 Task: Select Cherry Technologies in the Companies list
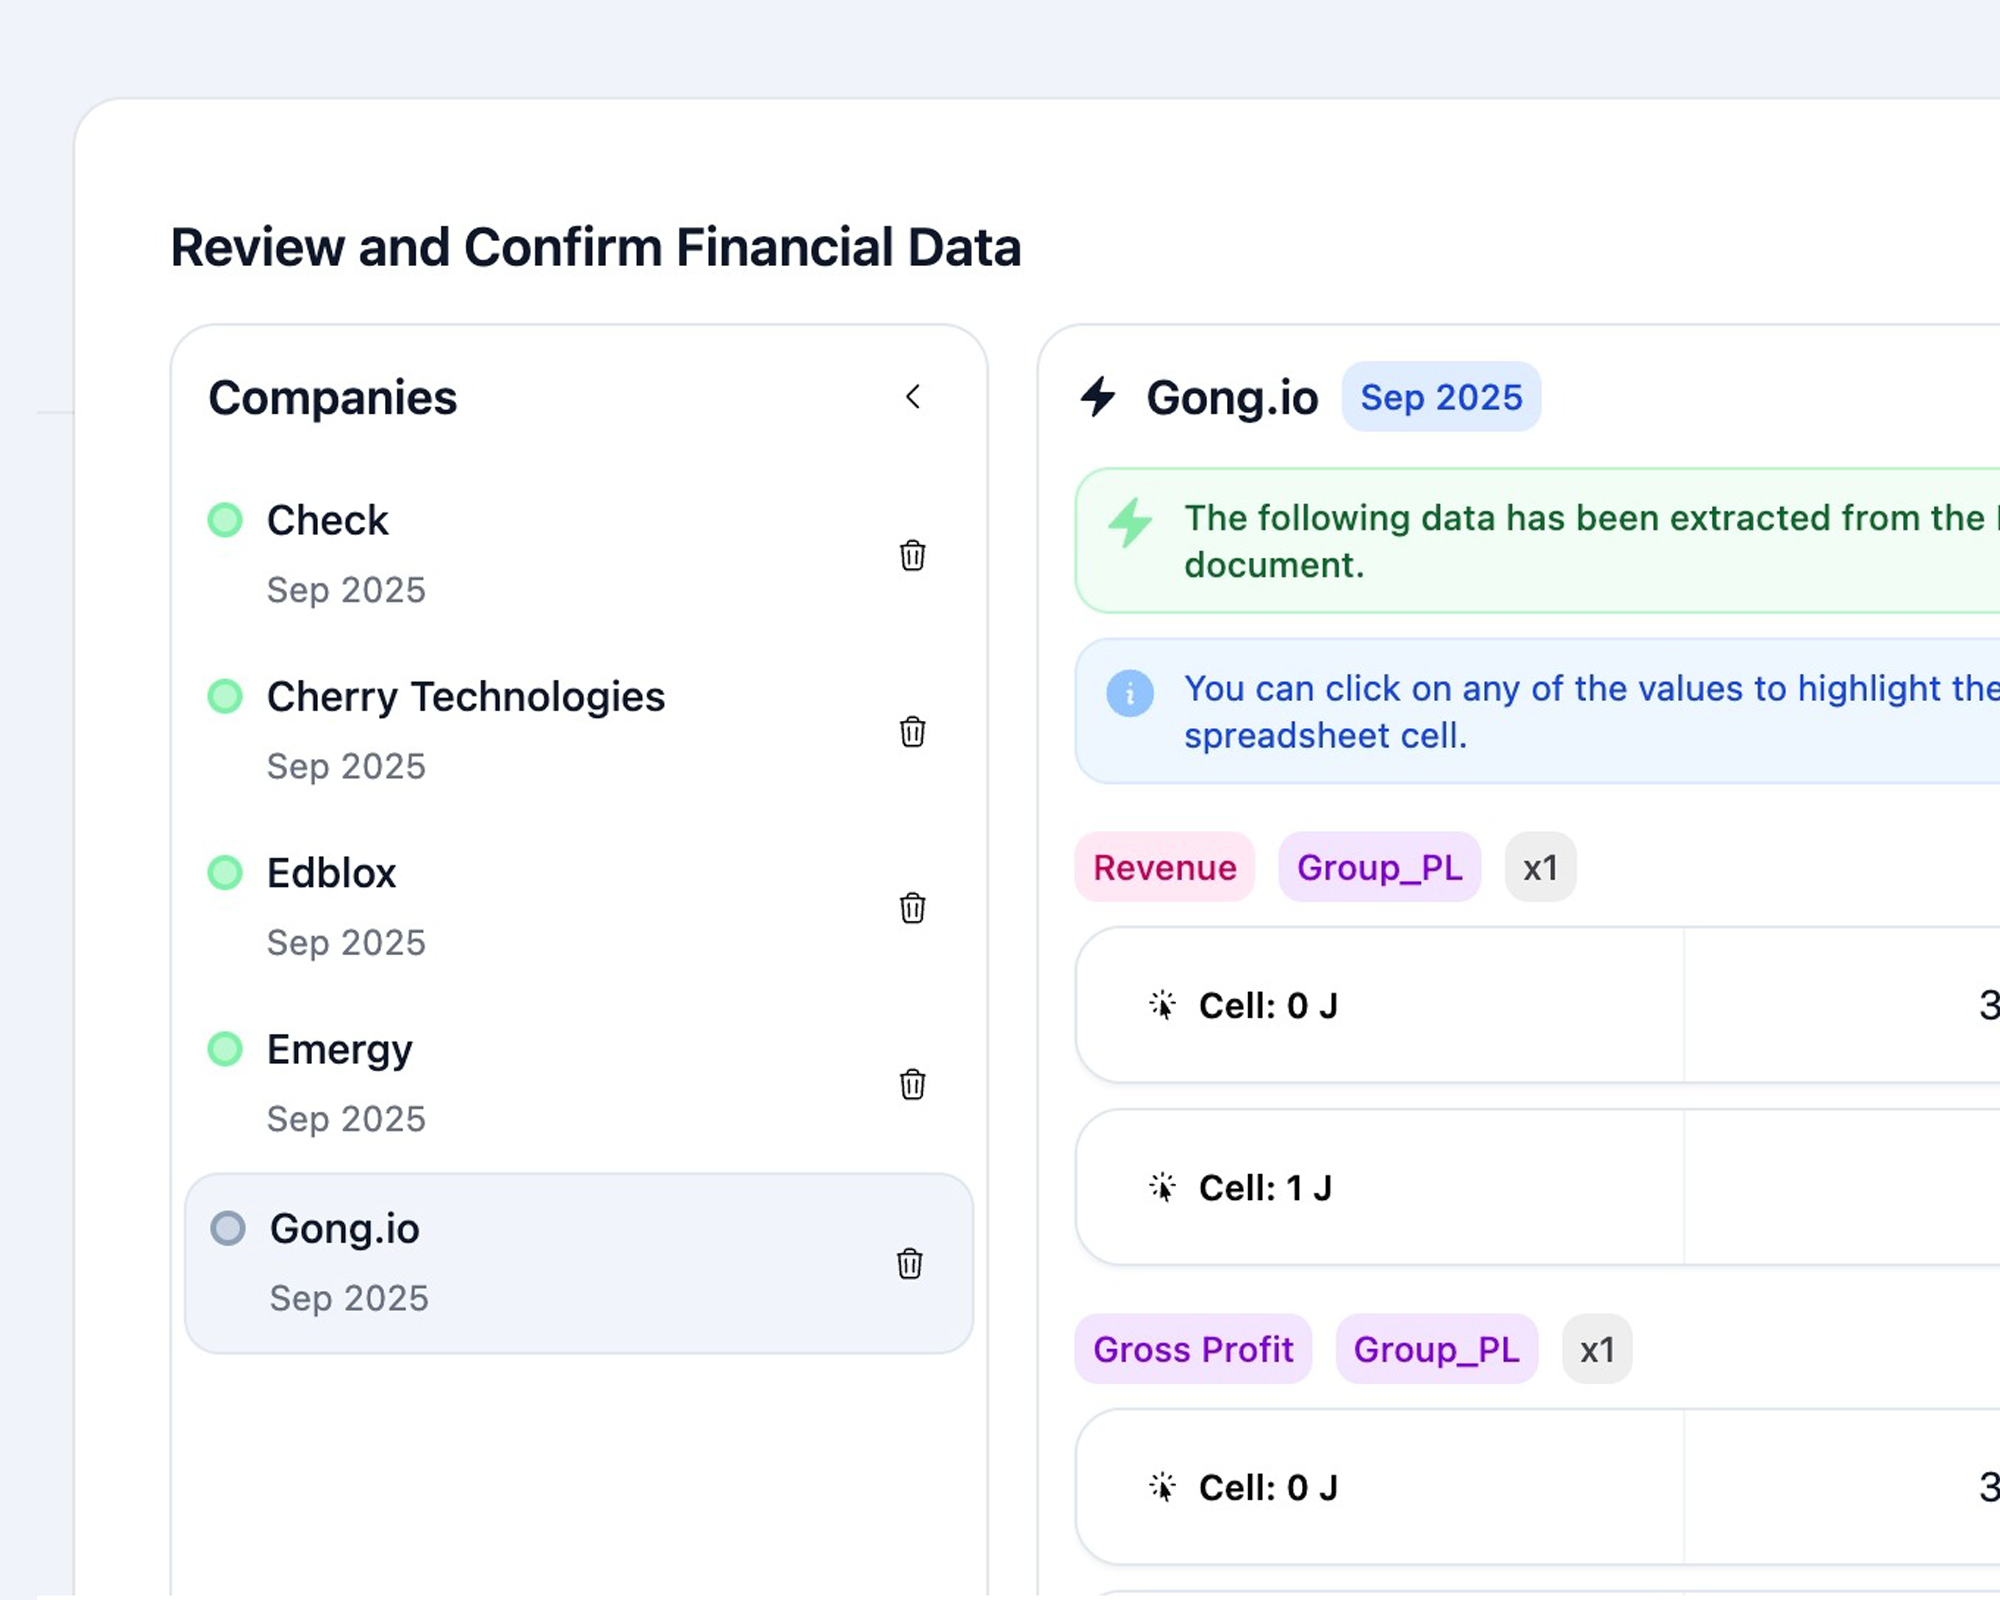pyautogui.click(x=465, y=697)
